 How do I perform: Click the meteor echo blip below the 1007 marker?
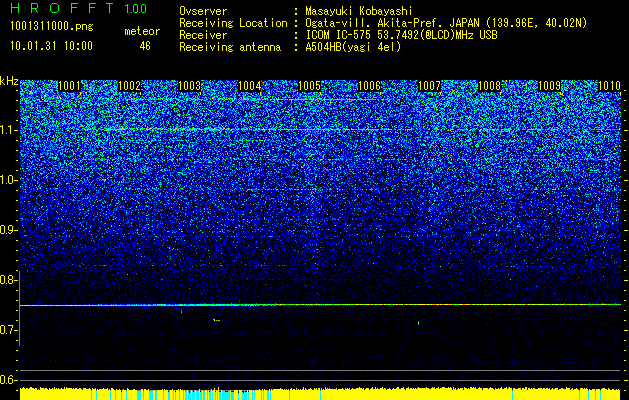[419, 323]
